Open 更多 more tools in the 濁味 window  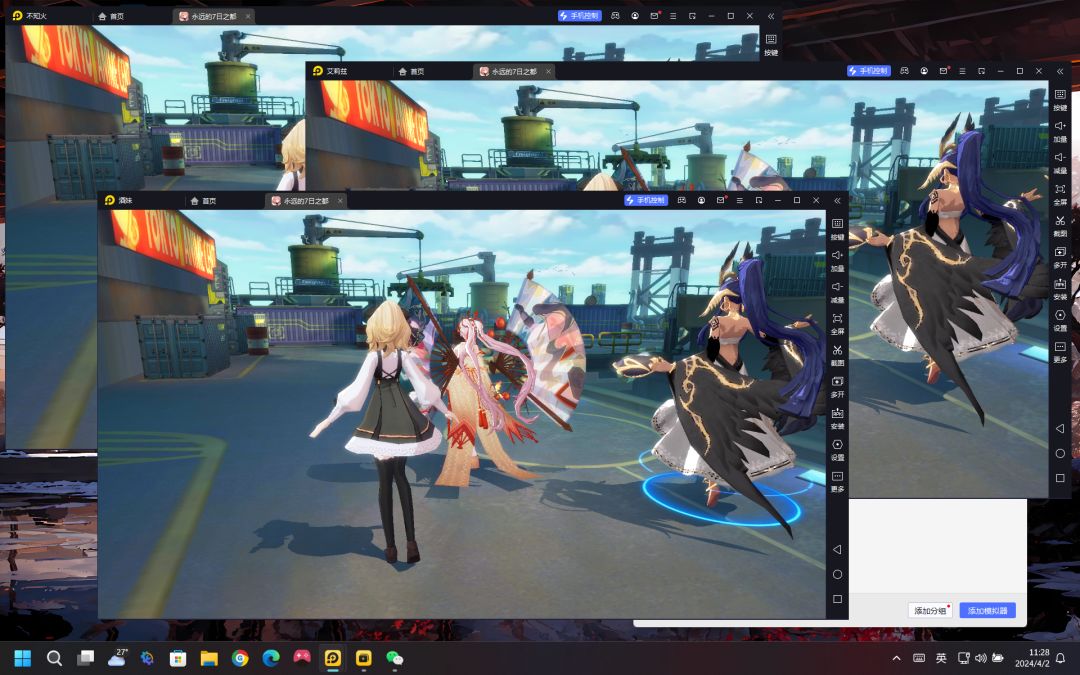tap(837, 482)
